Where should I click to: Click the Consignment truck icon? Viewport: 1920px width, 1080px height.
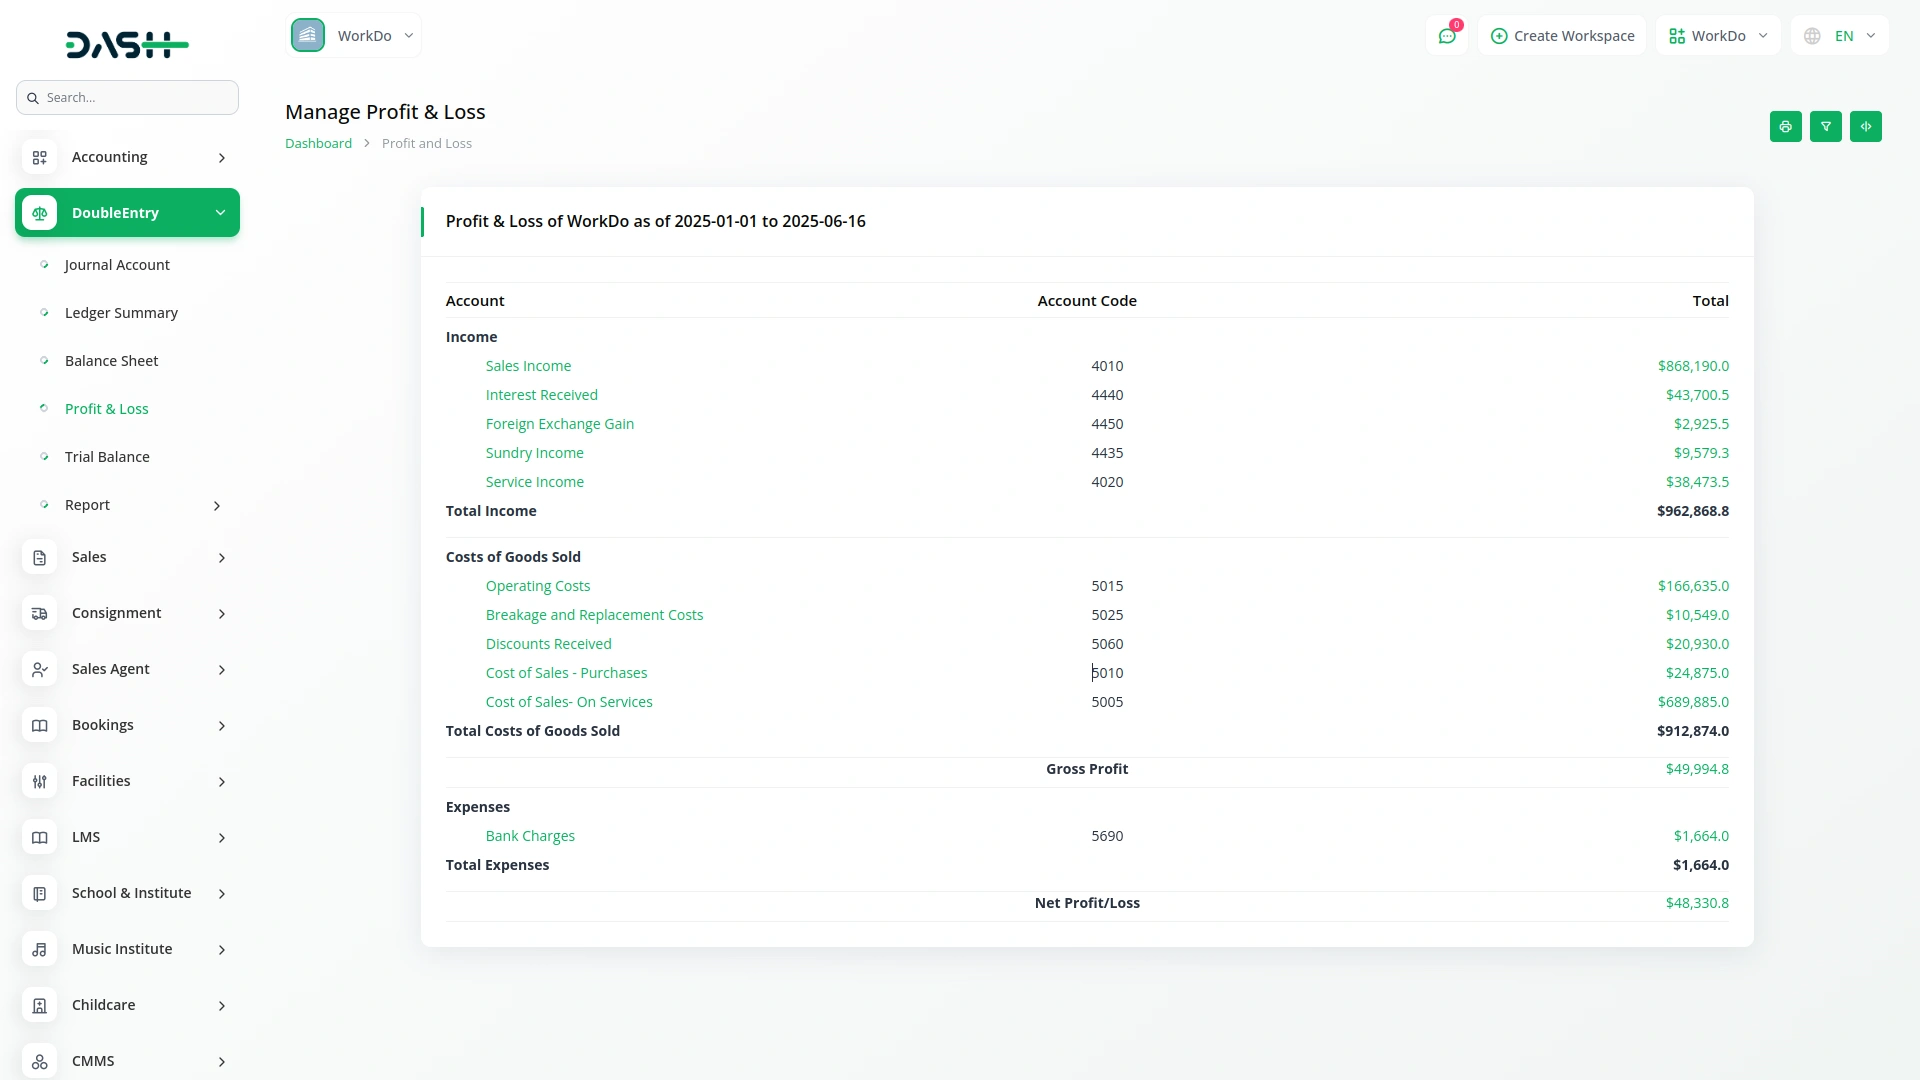pos(39,614)
